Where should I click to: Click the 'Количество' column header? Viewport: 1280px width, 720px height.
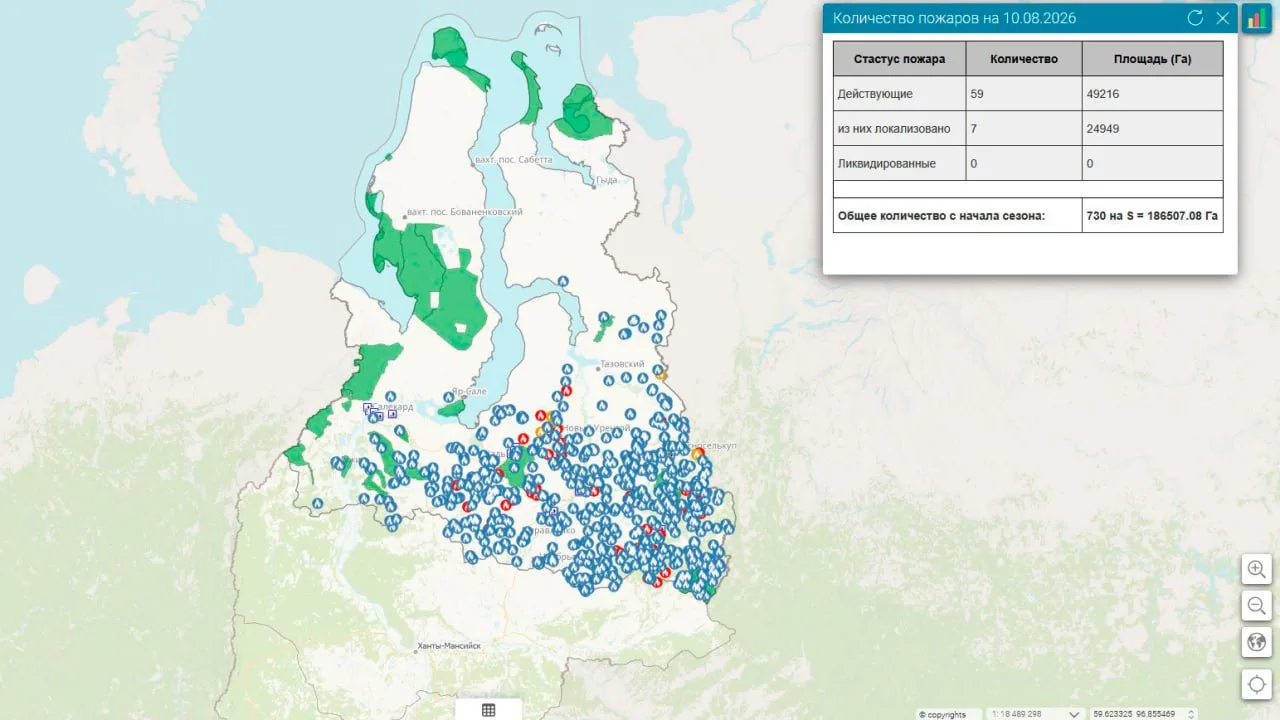(x=1024, y=59)
